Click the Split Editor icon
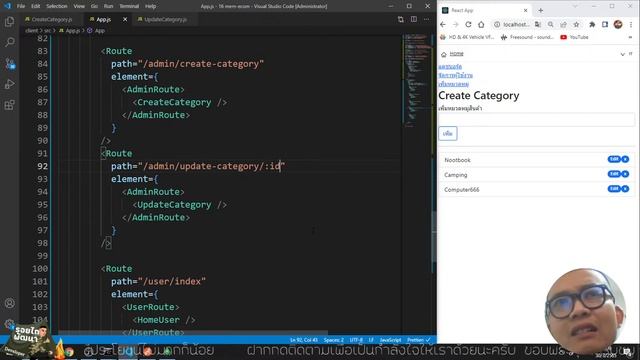Image resolution: width=640 pixels, height=360 pixels. (414, 19)
